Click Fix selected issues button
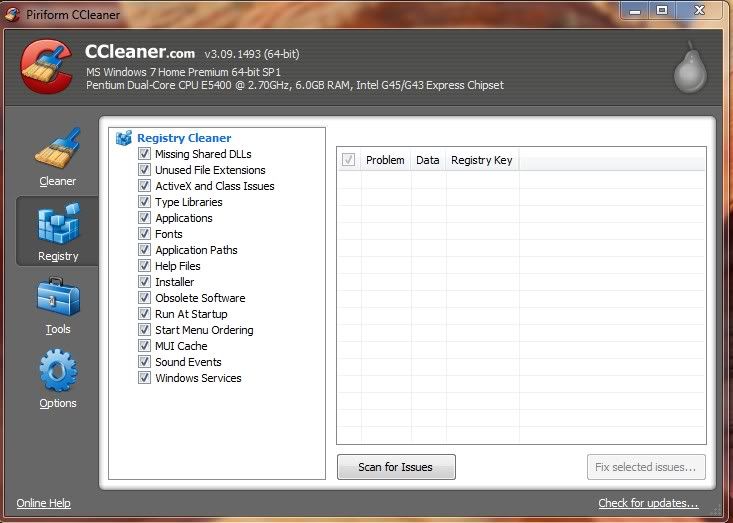 coord(646,467)
